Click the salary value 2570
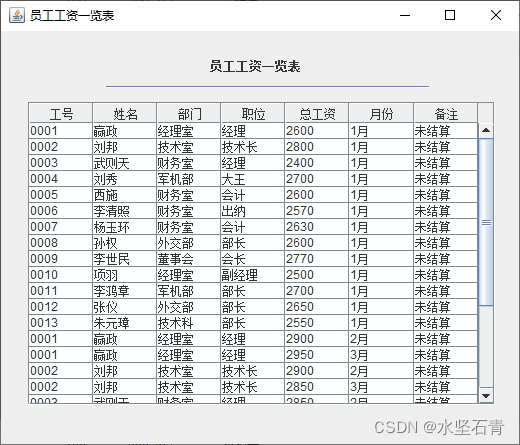 click(x=317, y=211)
